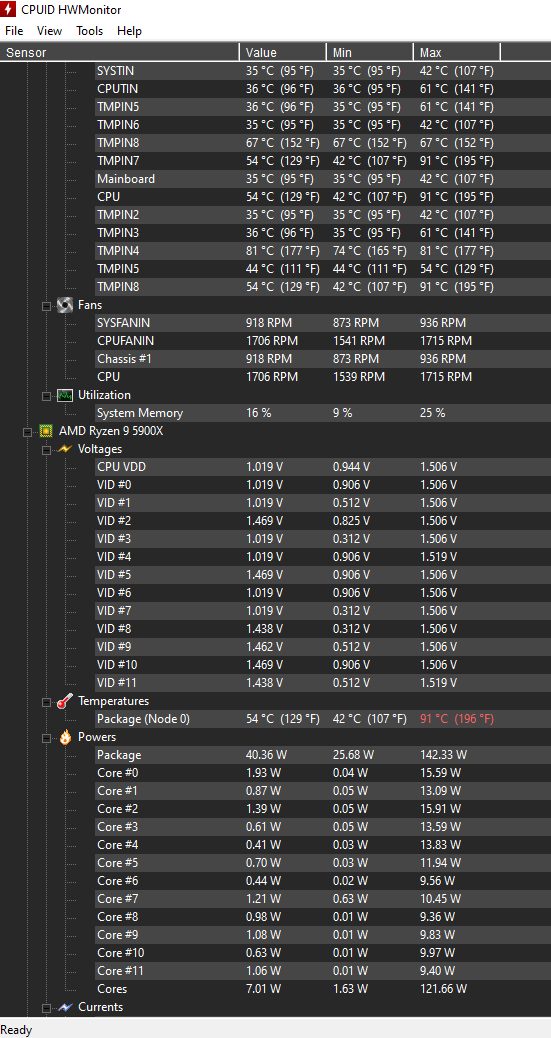Select the VID #11 row
The height and width of the screenshot is (1038, 551).
point(323,683)
